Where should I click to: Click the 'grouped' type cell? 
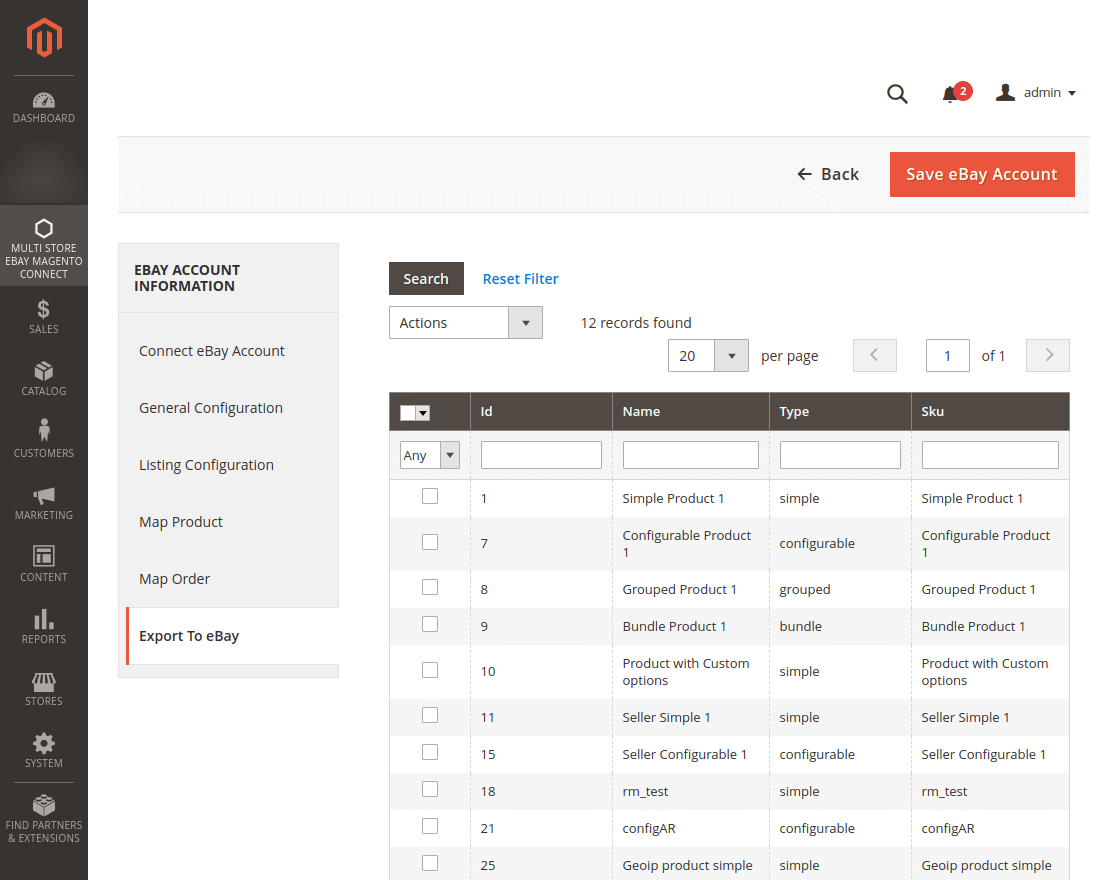[805, 589]
